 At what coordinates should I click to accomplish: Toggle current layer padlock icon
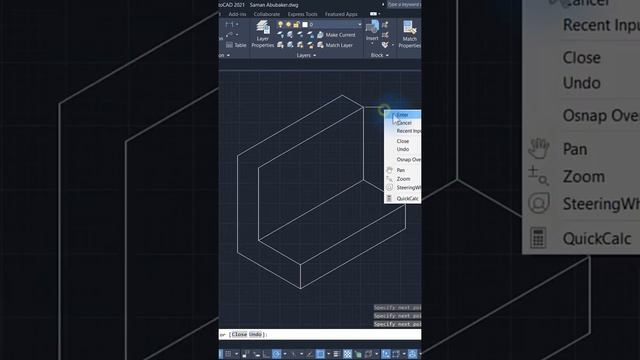pos(296,24)
